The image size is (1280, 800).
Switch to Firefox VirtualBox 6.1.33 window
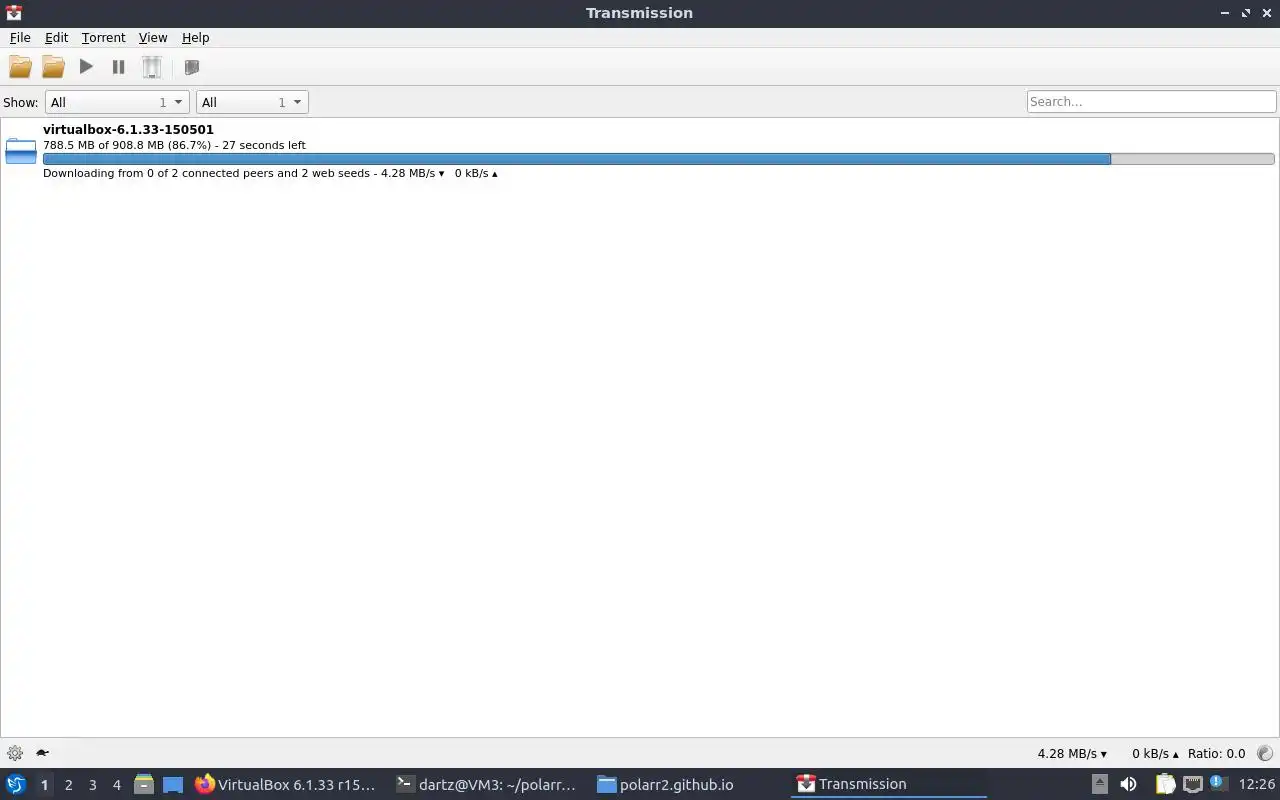point(286,784)
